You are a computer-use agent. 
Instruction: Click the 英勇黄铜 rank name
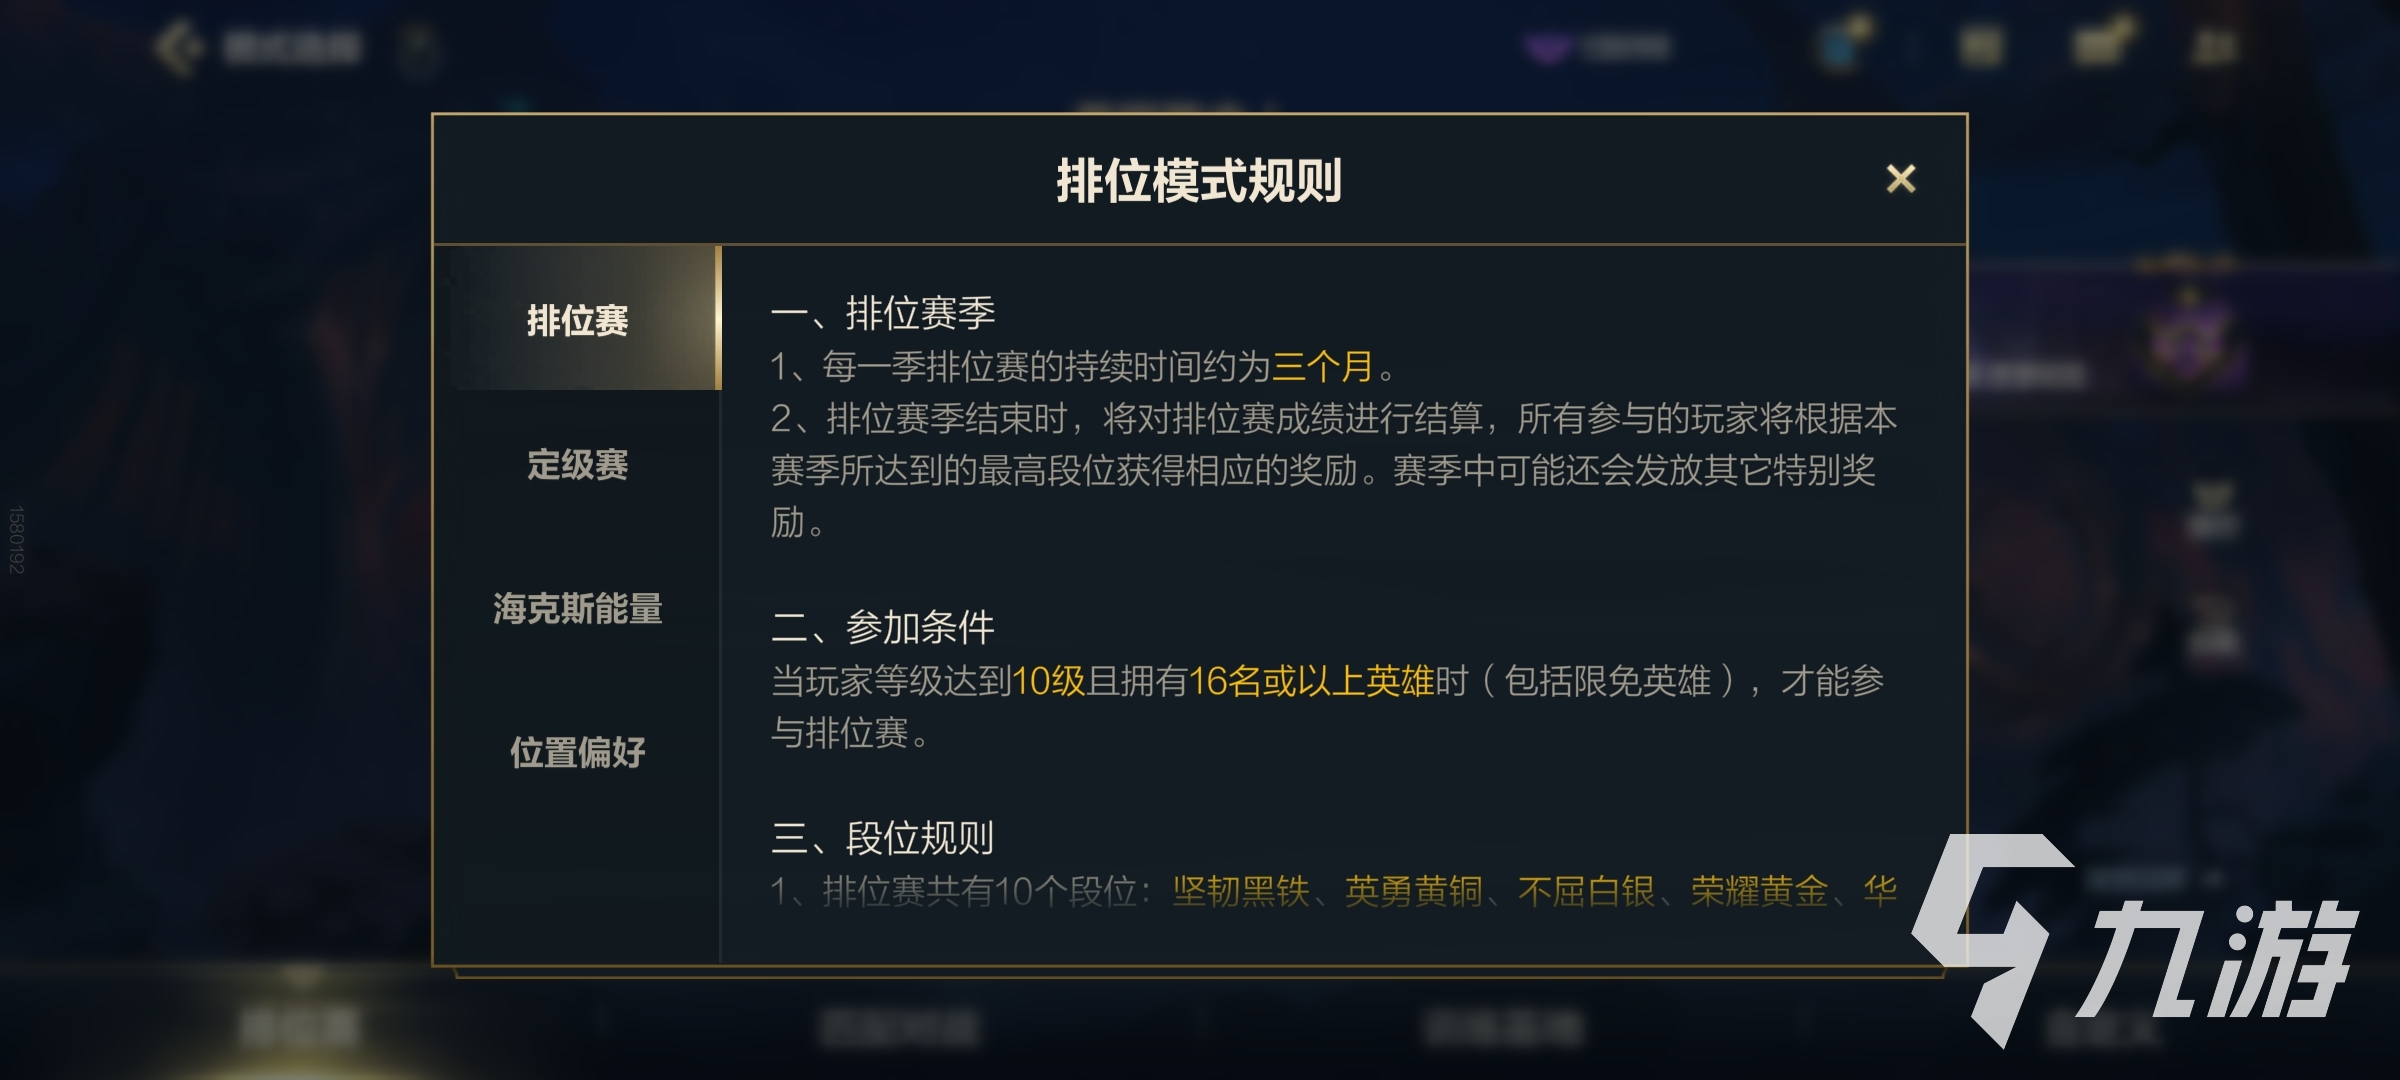point(1413,890)
